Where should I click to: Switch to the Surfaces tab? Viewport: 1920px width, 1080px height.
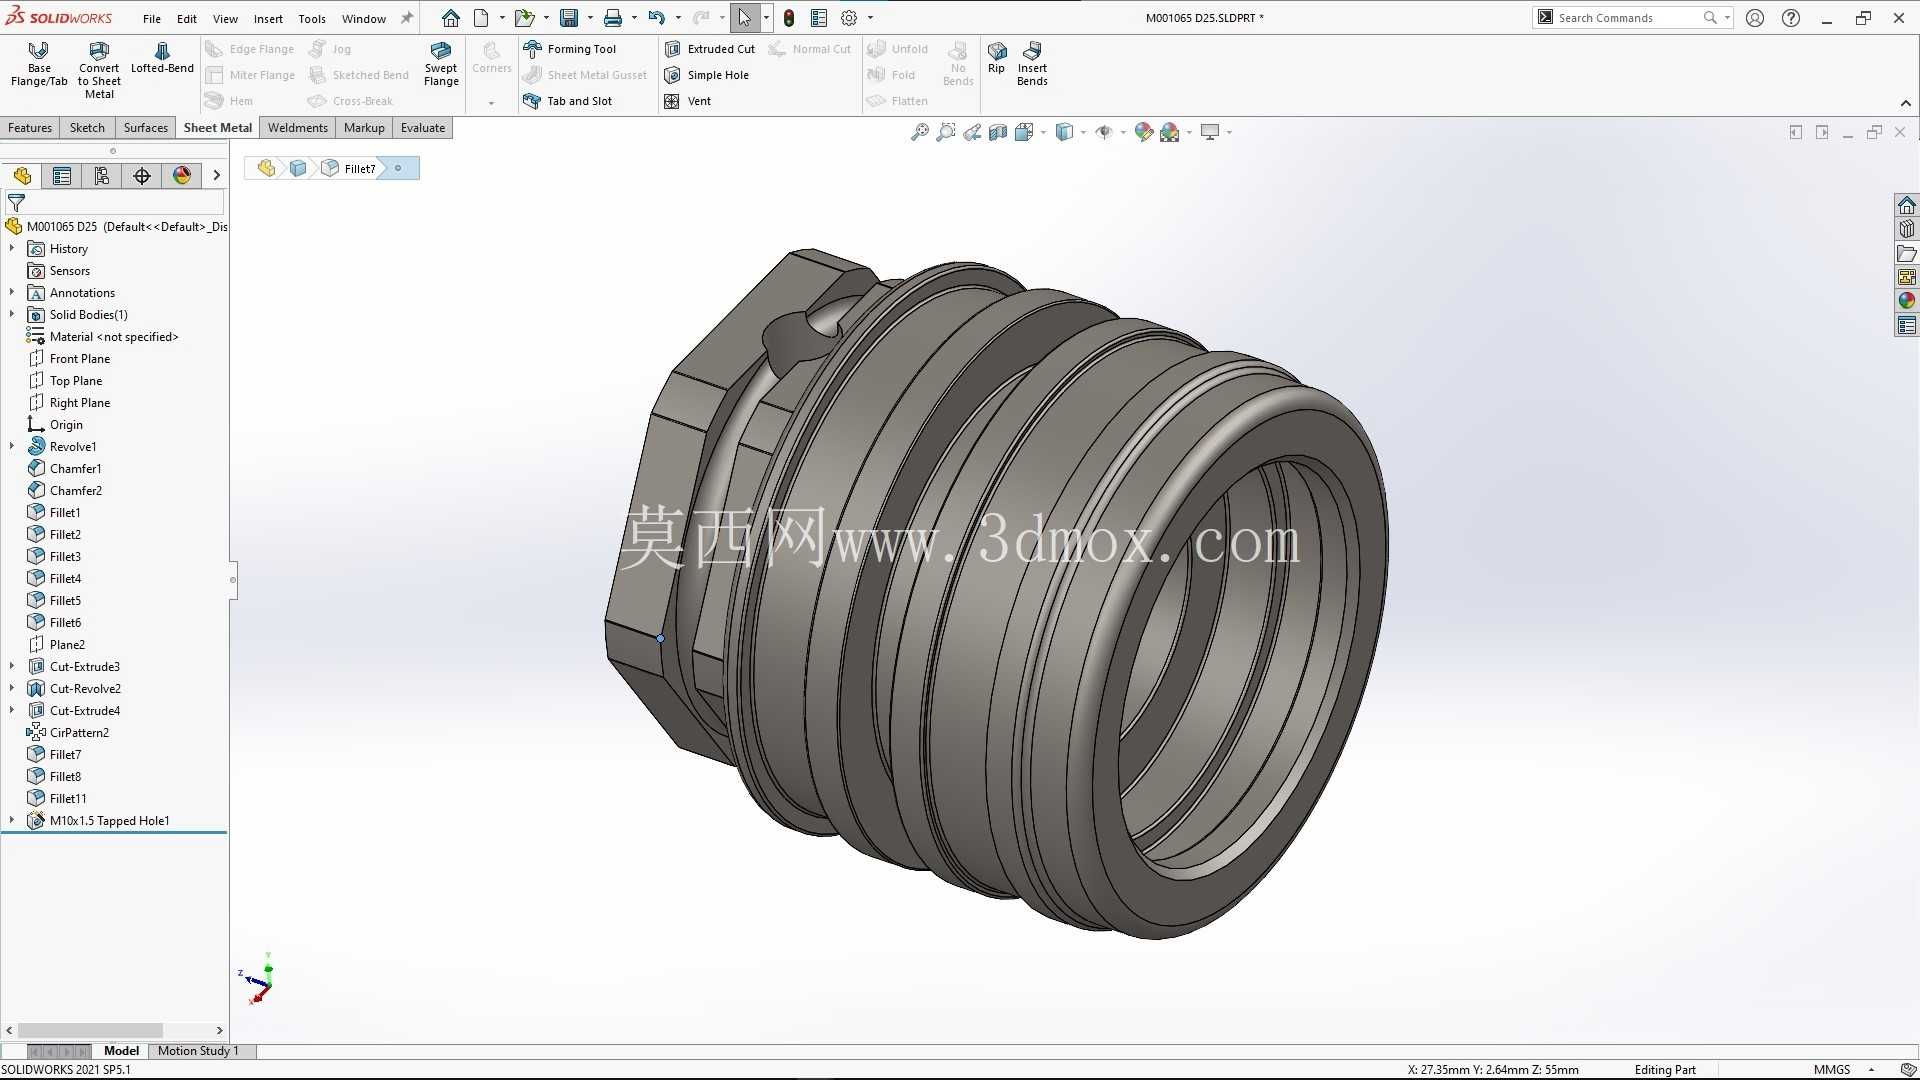[146, 128]
